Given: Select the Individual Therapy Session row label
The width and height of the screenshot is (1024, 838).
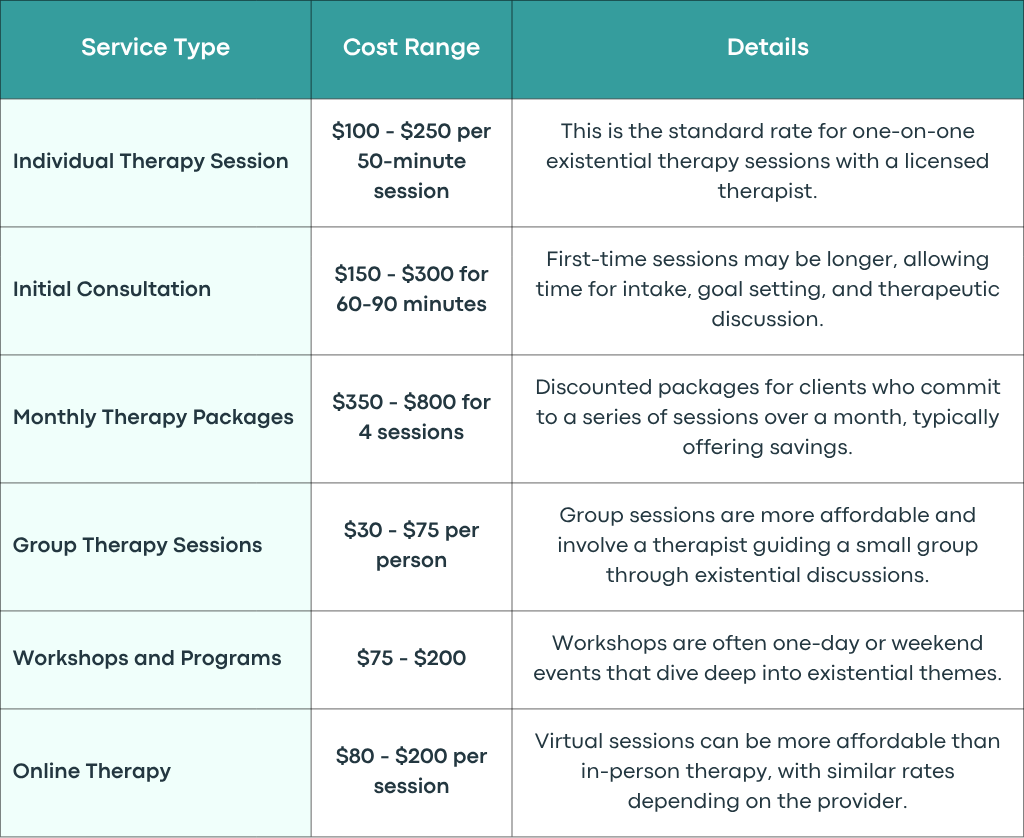Looking at the screenshot, I should [151, 161].
